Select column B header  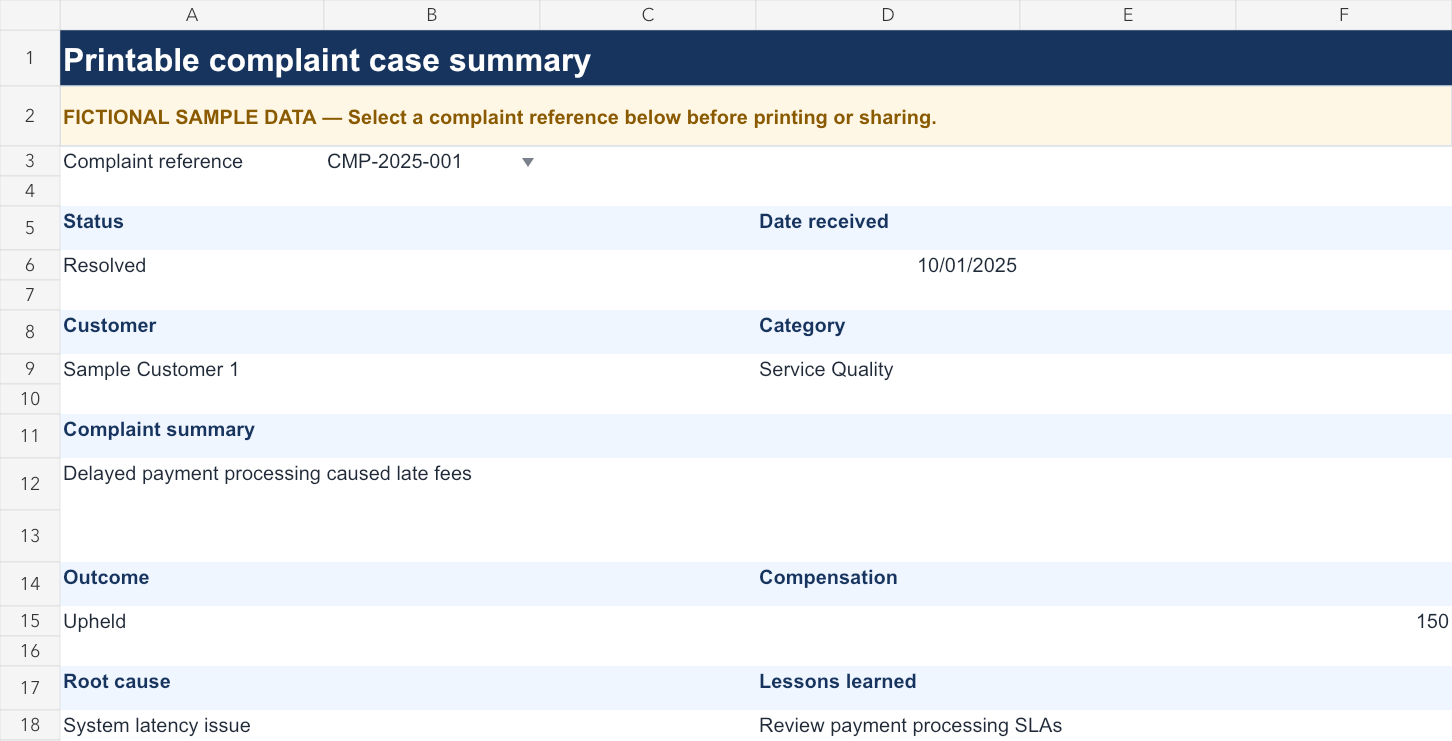[x=432, y=14]
